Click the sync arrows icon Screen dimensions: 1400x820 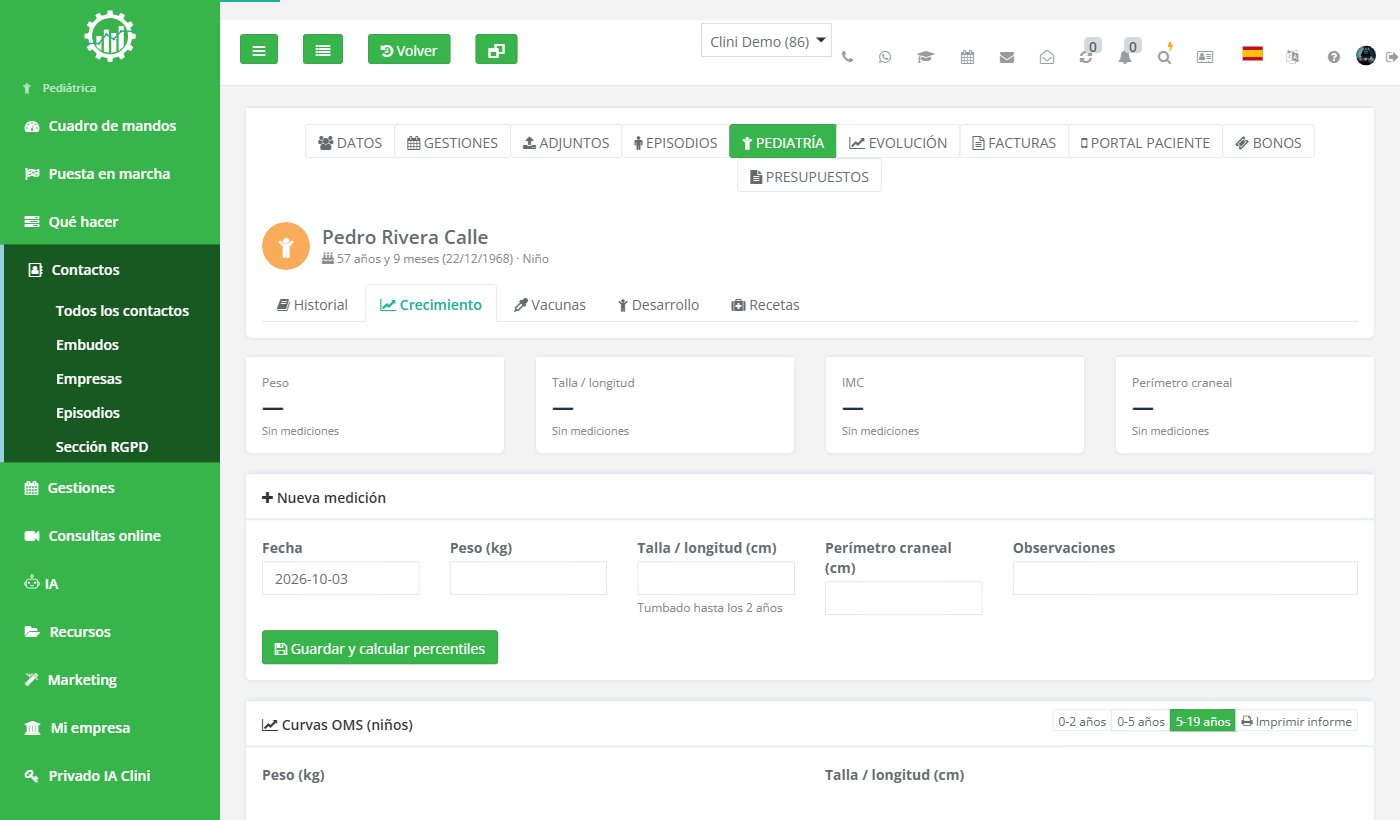pos(1086,57)
